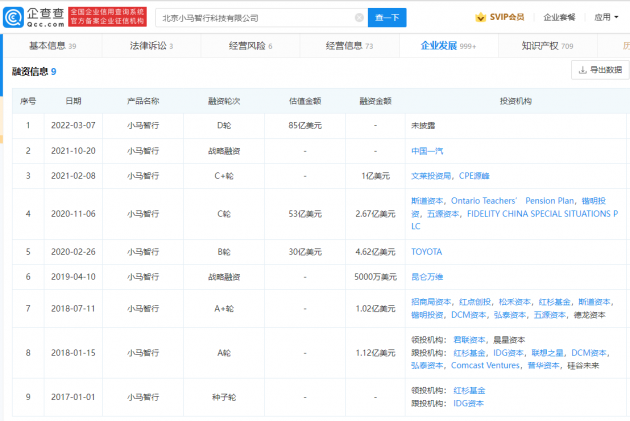630x421 pixels.
Task: Switch to the 企业发展 tab
Action: coord(448,46)
